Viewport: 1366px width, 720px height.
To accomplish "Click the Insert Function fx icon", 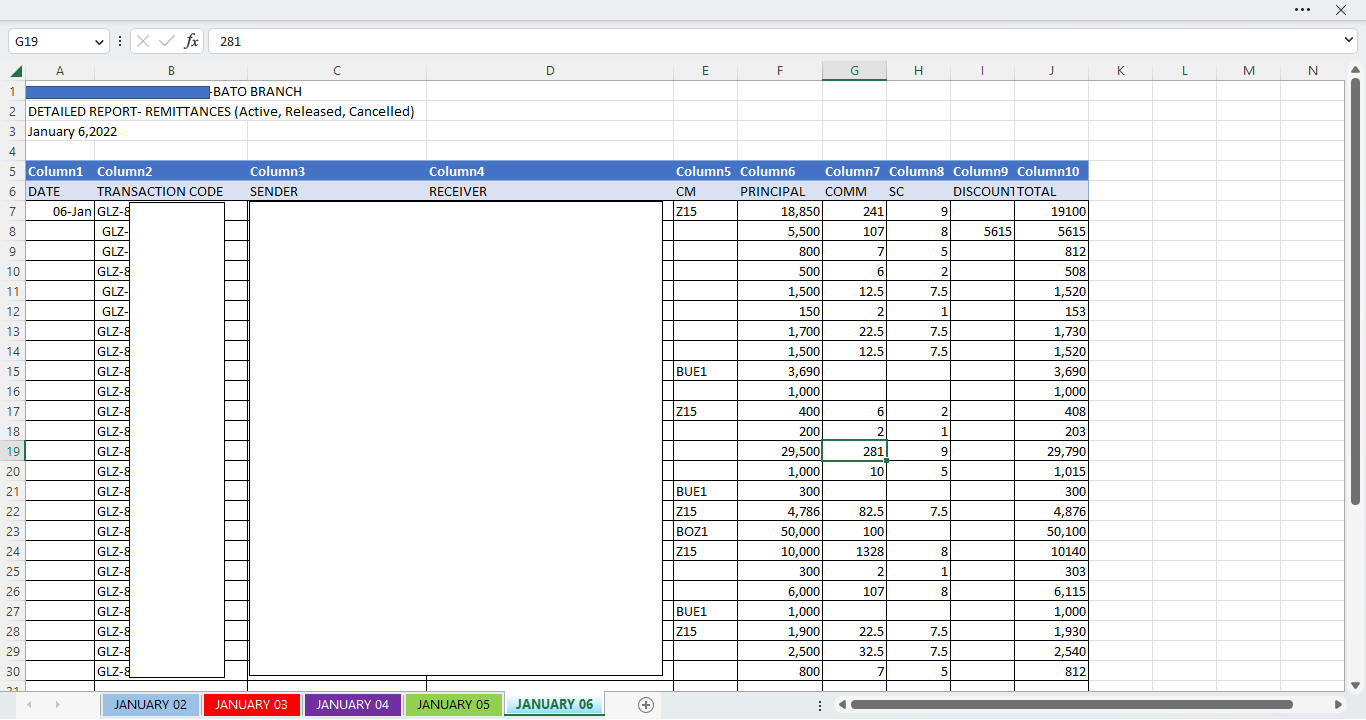I will click(191, 41).
